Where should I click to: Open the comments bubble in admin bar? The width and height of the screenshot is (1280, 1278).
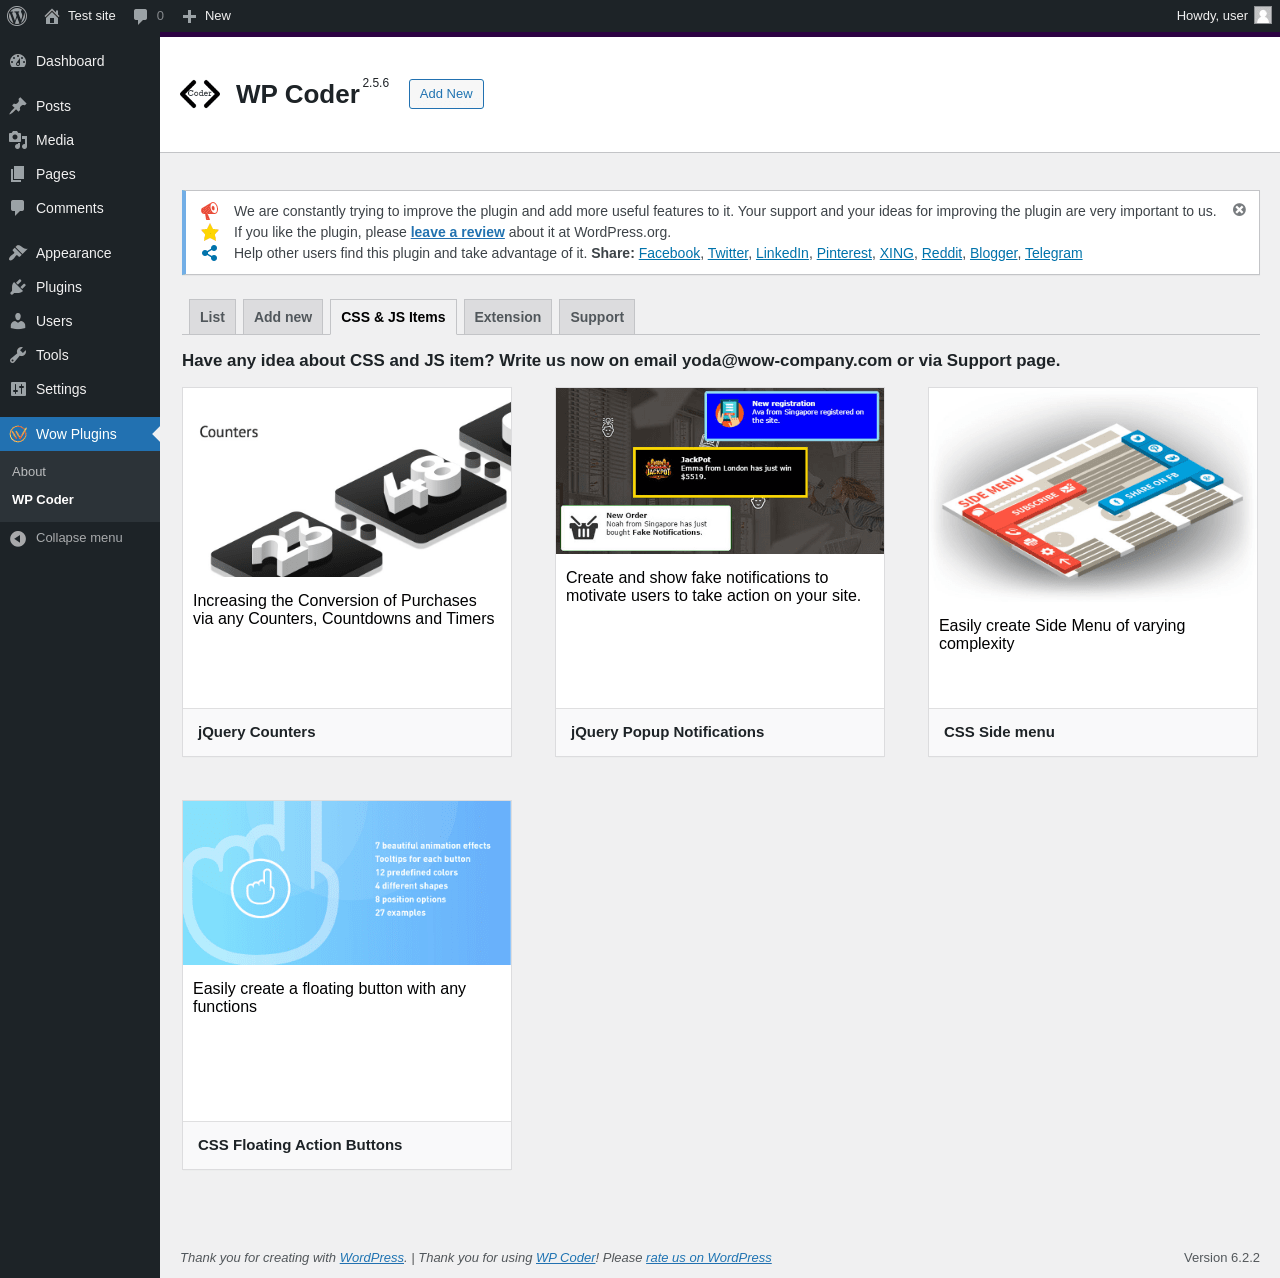click(140, 16)
